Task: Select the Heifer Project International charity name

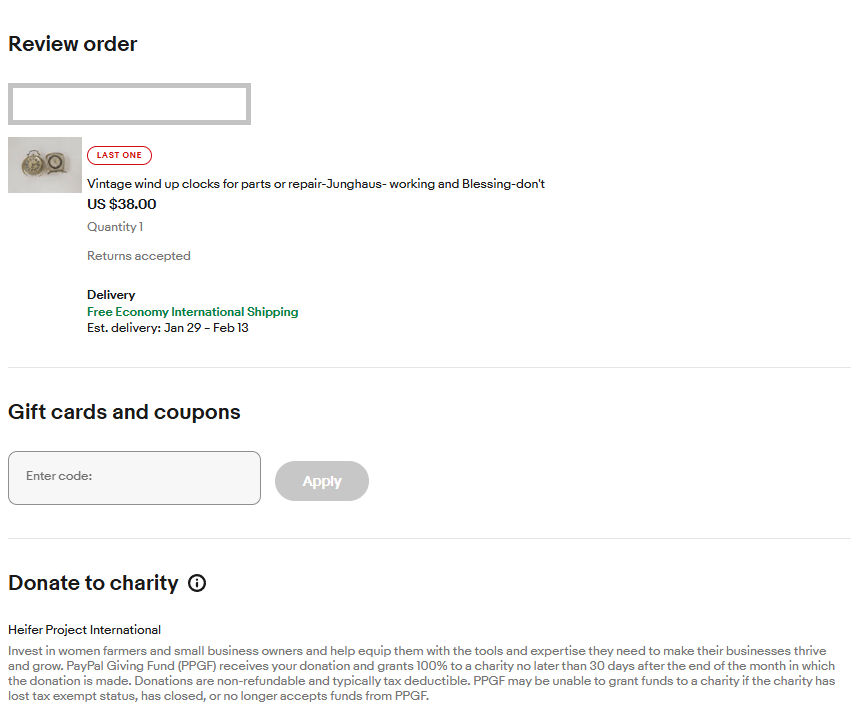Action: (84, 630)
